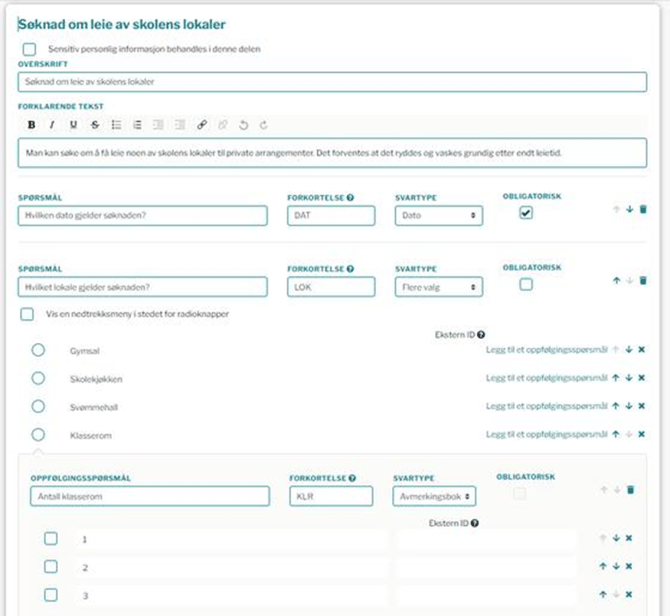Click the Overskrift text field
Screen dimensions: 670x616
coord(332,83)
